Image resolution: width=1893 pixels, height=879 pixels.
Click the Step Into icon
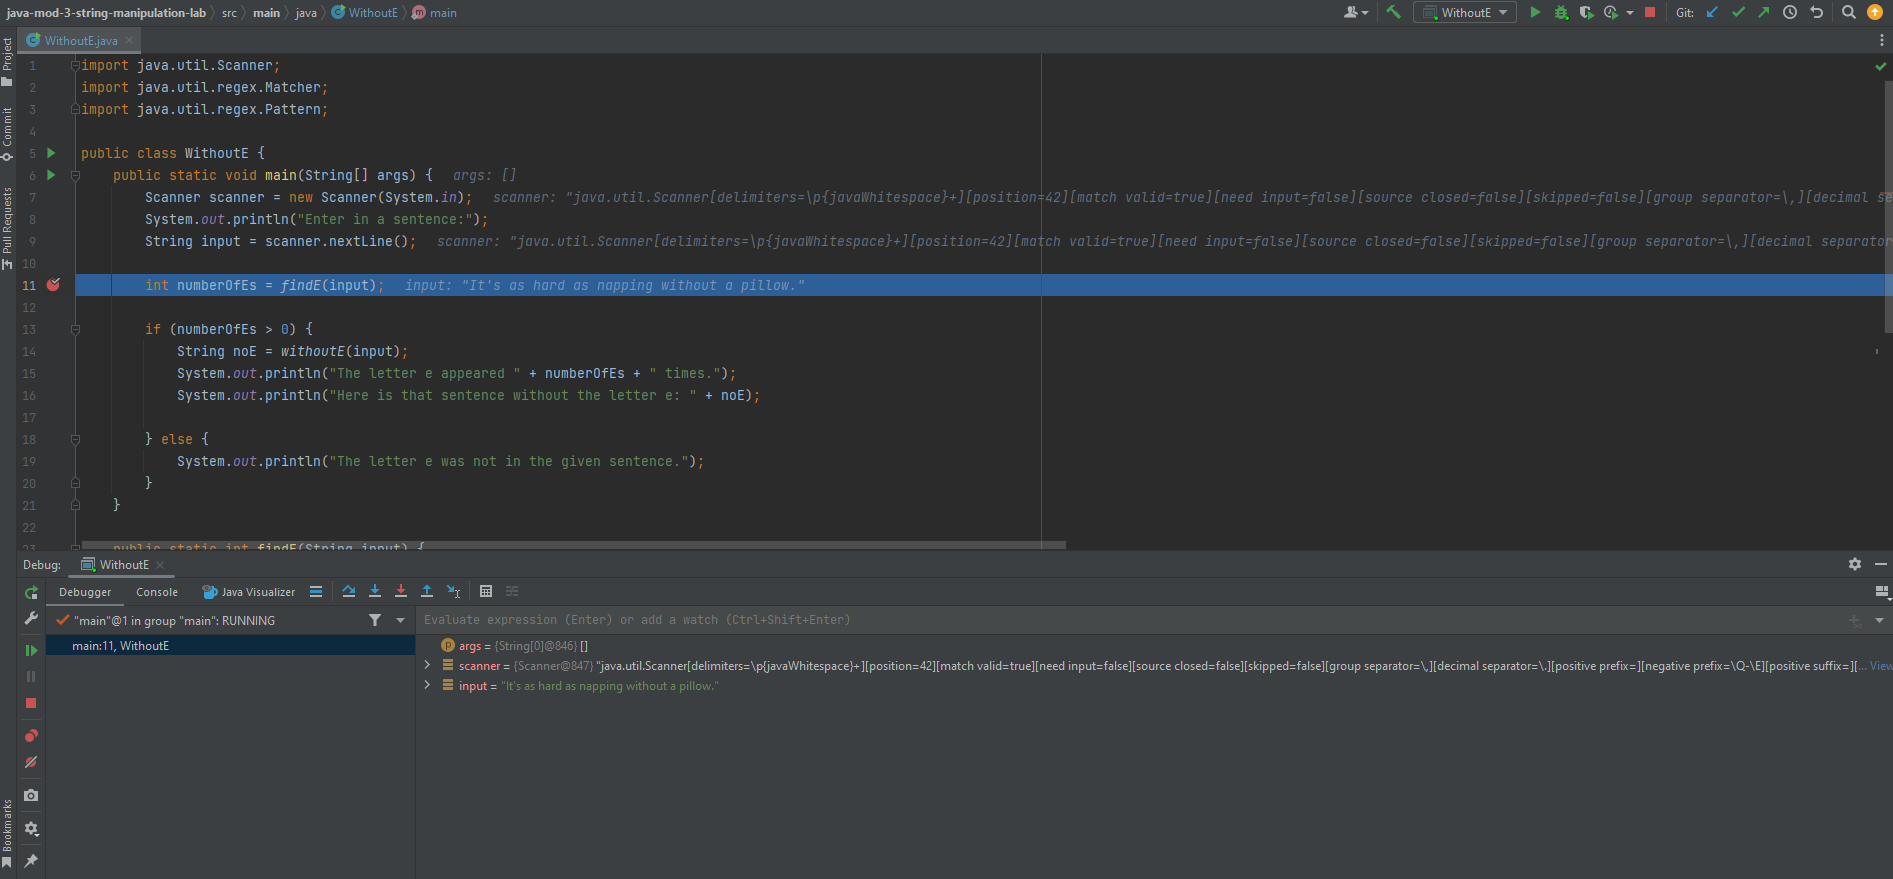[375, 591]
